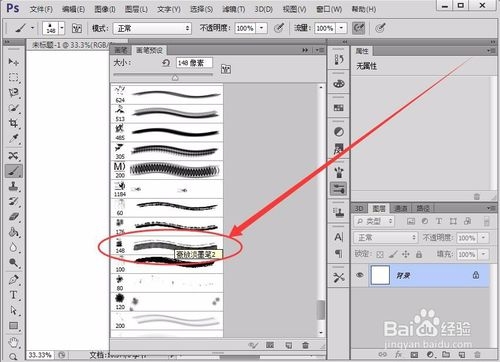The height and width of the screenshot is (362, 500).
Task: Select the Brush tool in the toolbox
Action: 13,171
